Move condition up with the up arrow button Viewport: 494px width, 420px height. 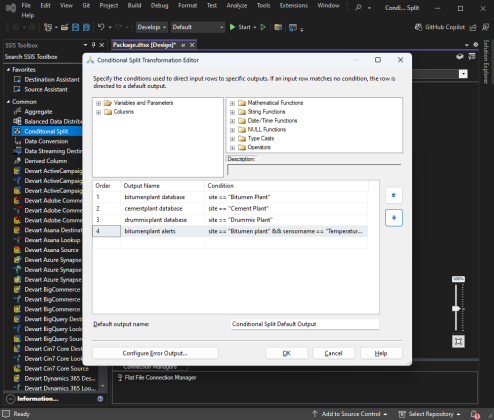pos(394,195)
